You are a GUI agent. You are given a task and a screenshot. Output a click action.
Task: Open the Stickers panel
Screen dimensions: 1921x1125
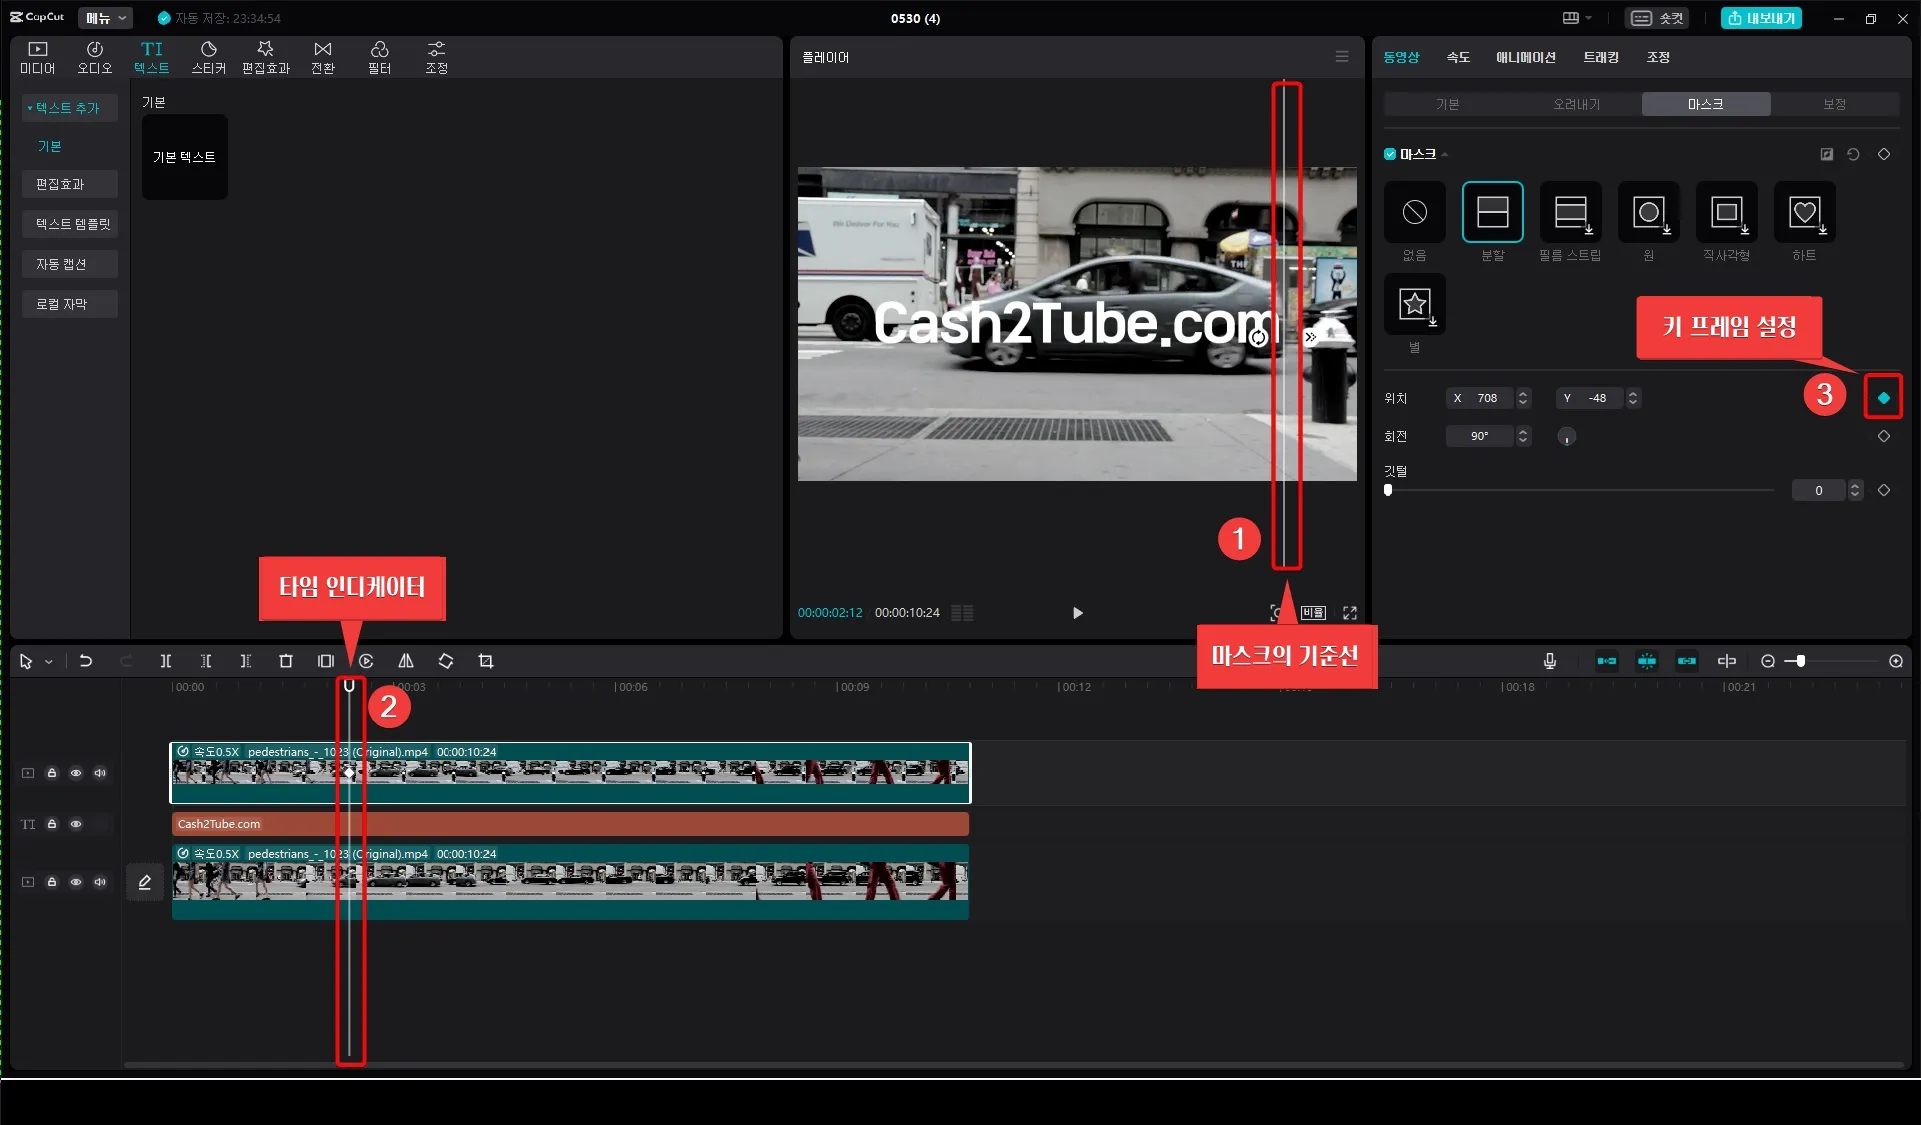(208, 57)
